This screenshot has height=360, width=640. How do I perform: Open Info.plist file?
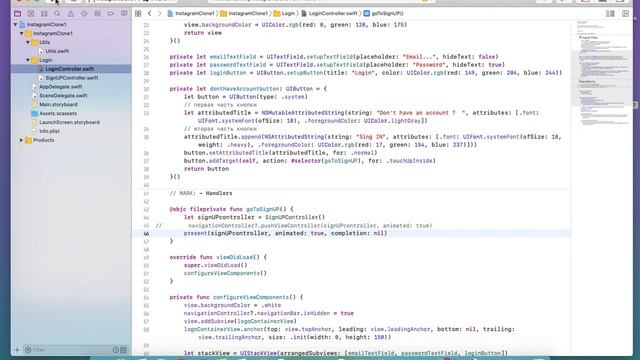point(49,131)
